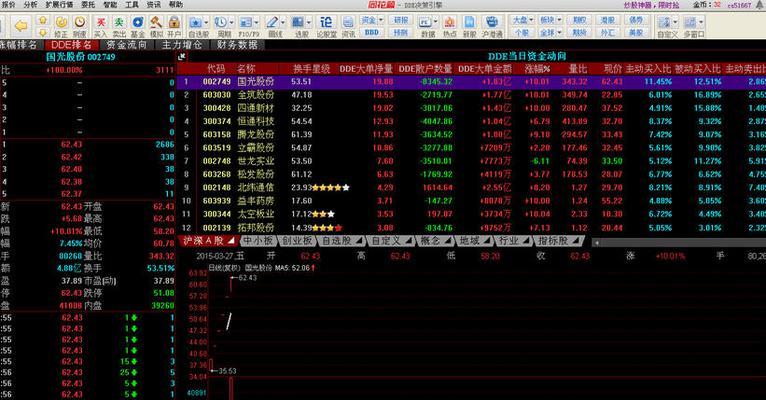Click the 自定义 layout icon

(664, 22)
